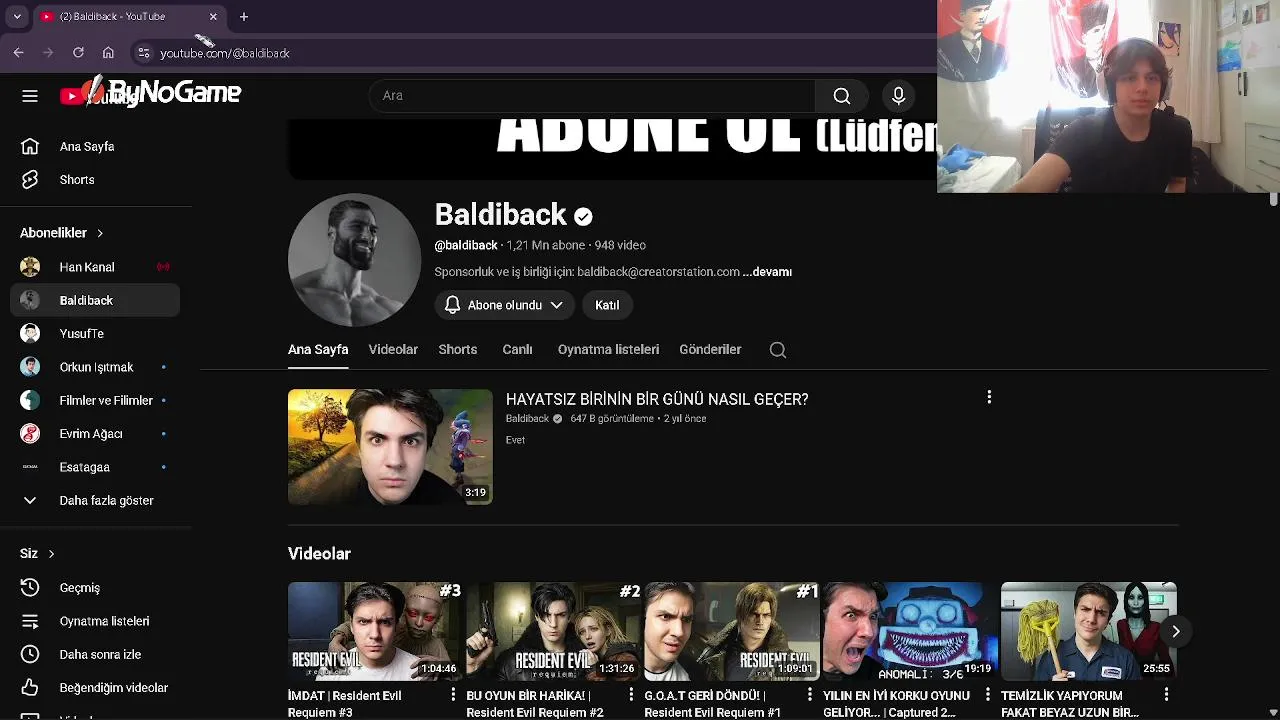Go back with browser back arrow

[x=18, y=53]
